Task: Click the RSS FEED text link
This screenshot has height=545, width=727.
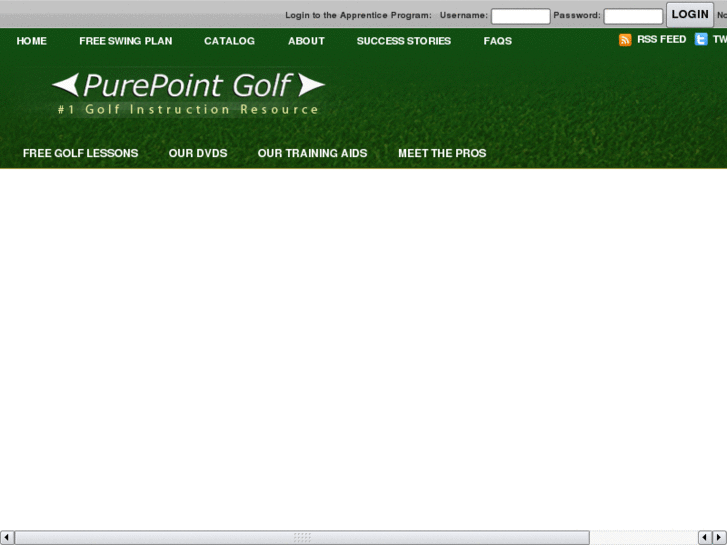Action: pos(662,39)
